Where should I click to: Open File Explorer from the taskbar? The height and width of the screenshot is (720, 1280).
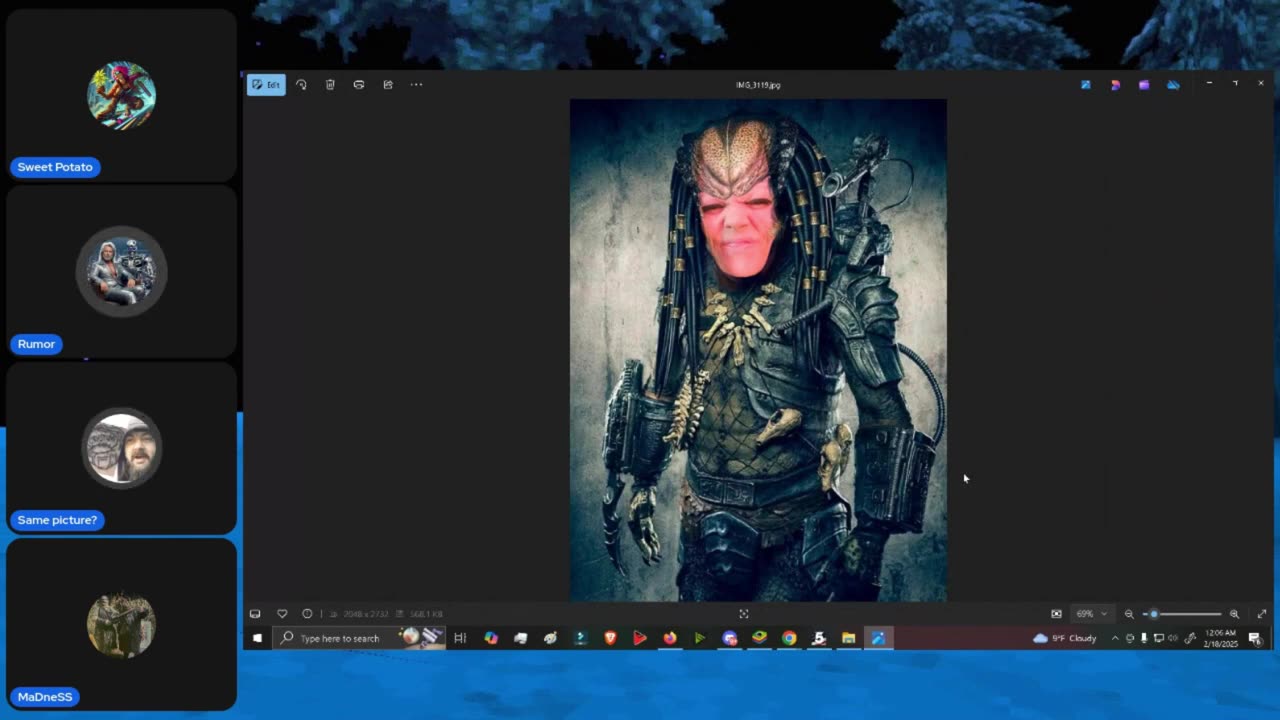849,638
